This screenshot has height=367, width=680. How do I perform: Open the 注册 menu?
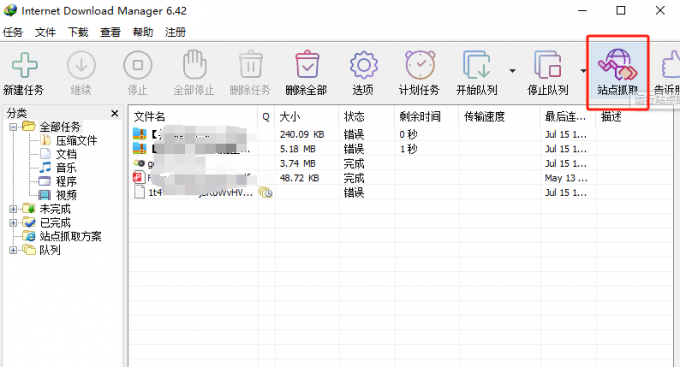[x=175, y=32]
